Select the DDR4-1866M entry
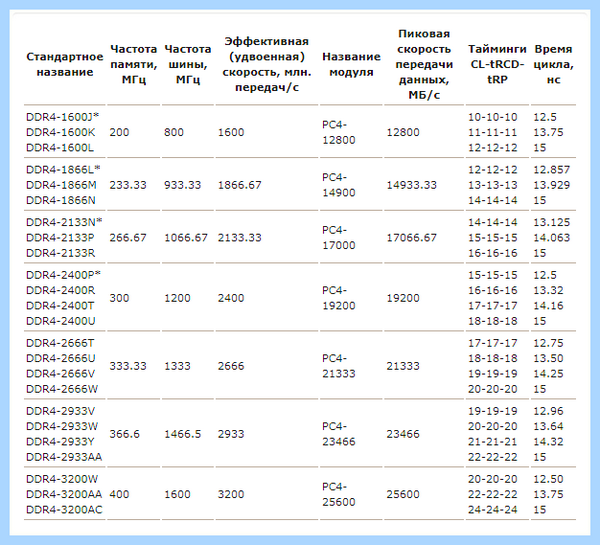 (61, 185)
